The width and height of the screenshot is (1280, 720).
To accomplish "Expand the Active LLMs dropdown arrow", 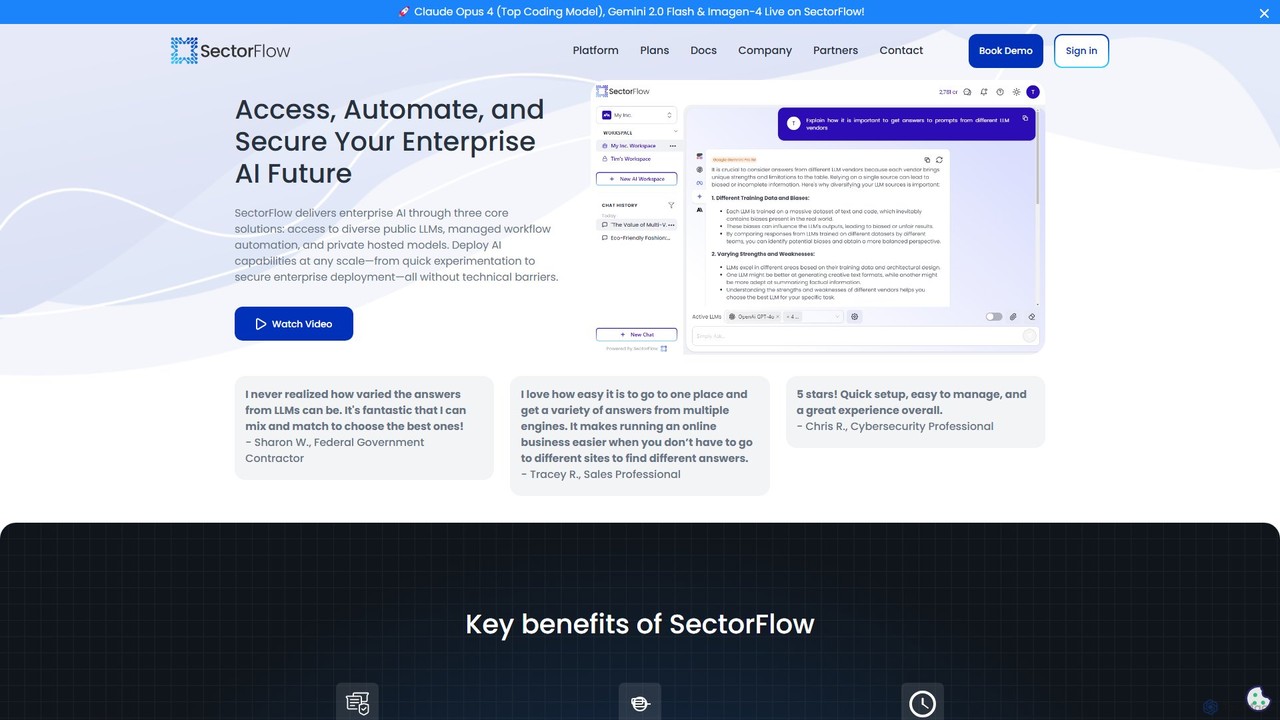I will pos(837,316).
